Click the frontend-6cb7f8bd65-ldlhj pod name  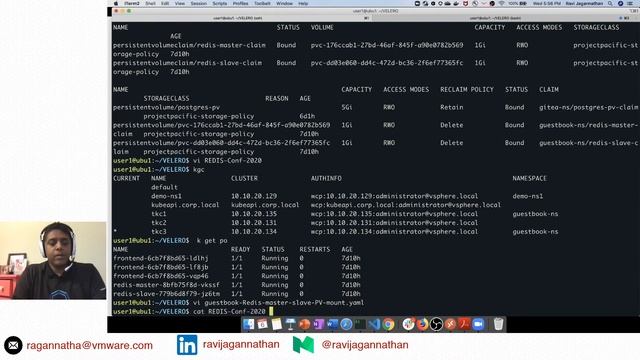coord(161,258)
